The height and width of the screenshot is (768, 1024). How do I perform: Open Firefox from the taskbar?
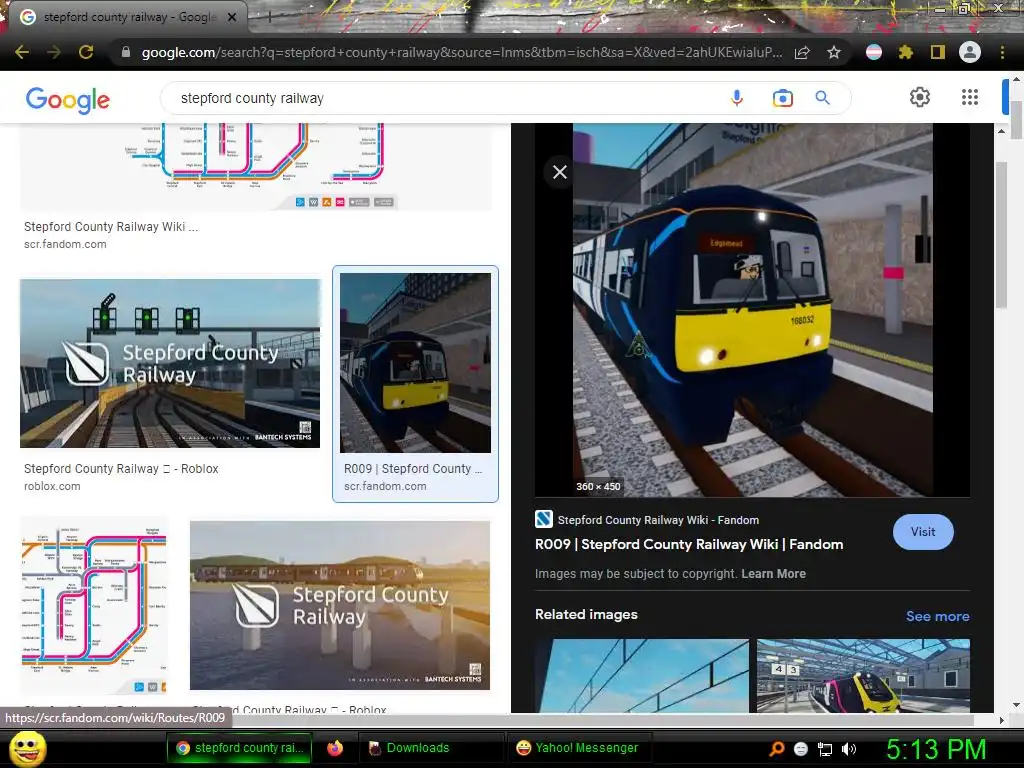[335, 748]
